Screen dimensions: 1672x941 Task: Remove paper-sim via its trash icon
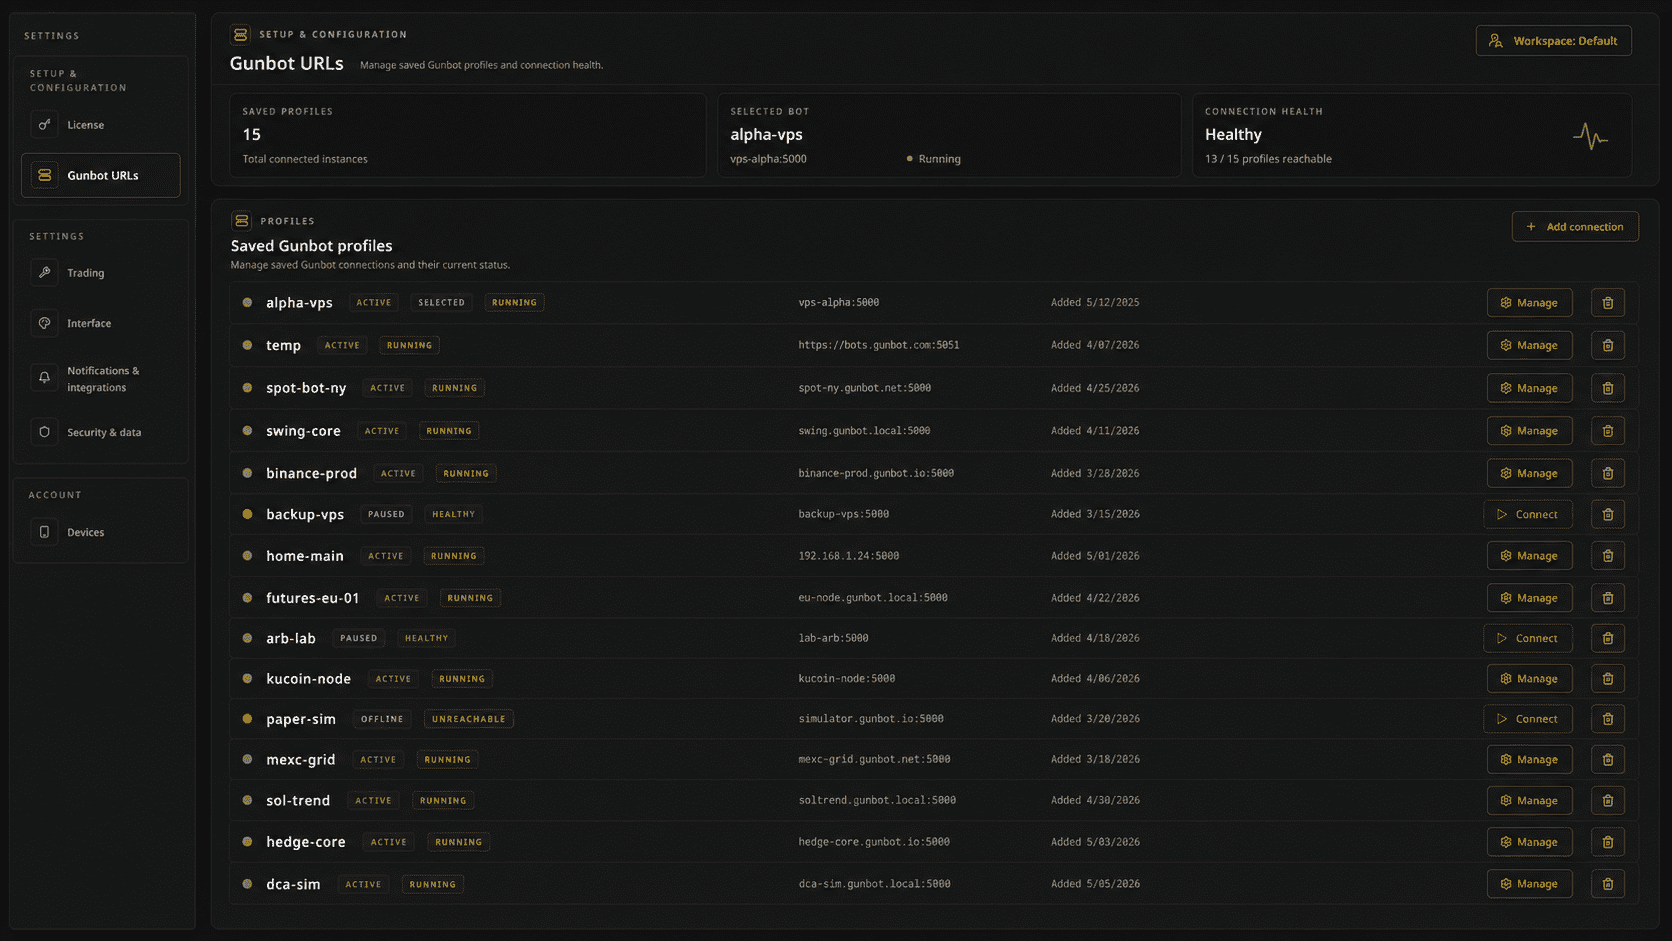click(x=1607, y=719)
